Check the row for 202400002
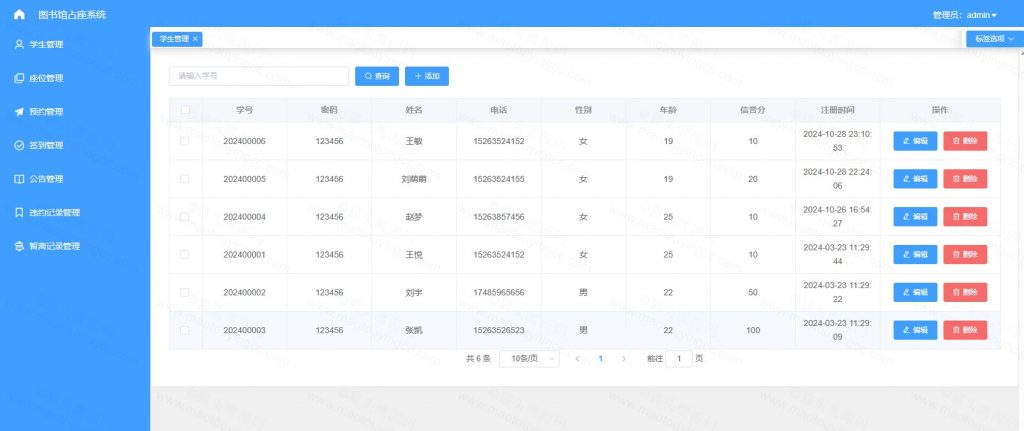Image resolution: width=1024 pixels, height=431 pixels. pos(185,293)
